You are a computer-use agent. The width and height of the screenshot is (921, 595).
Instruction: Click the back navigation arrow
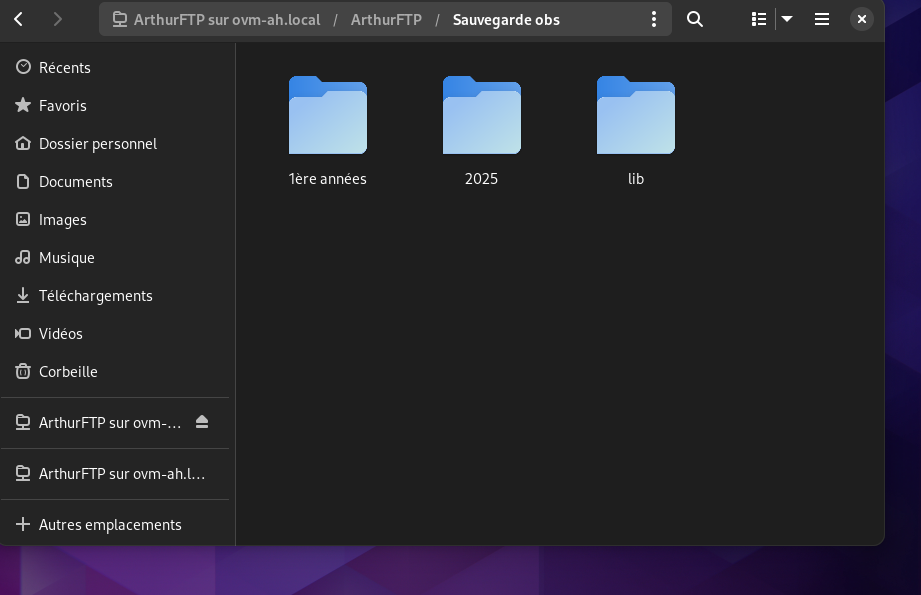19,19
